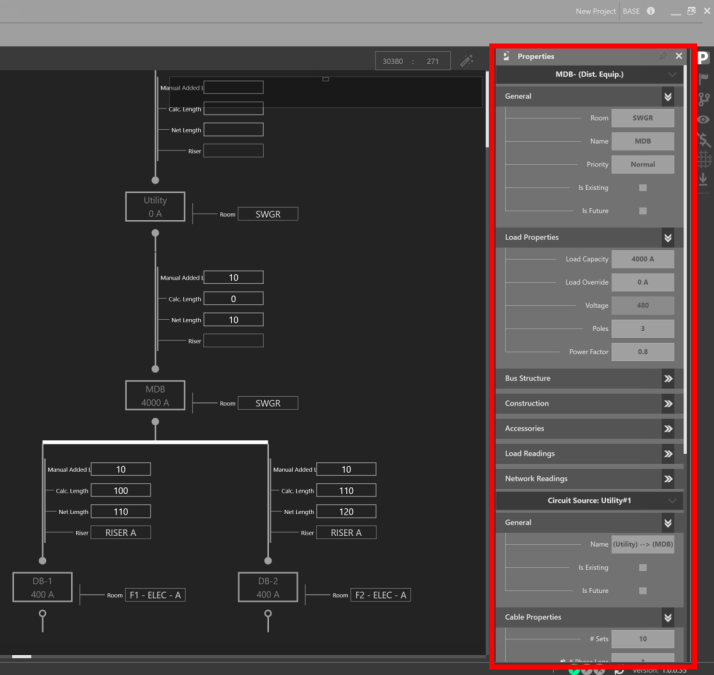Collapse the Load Properties section
Viewport: 714px width, 675px height.
[x=668, y=238]
